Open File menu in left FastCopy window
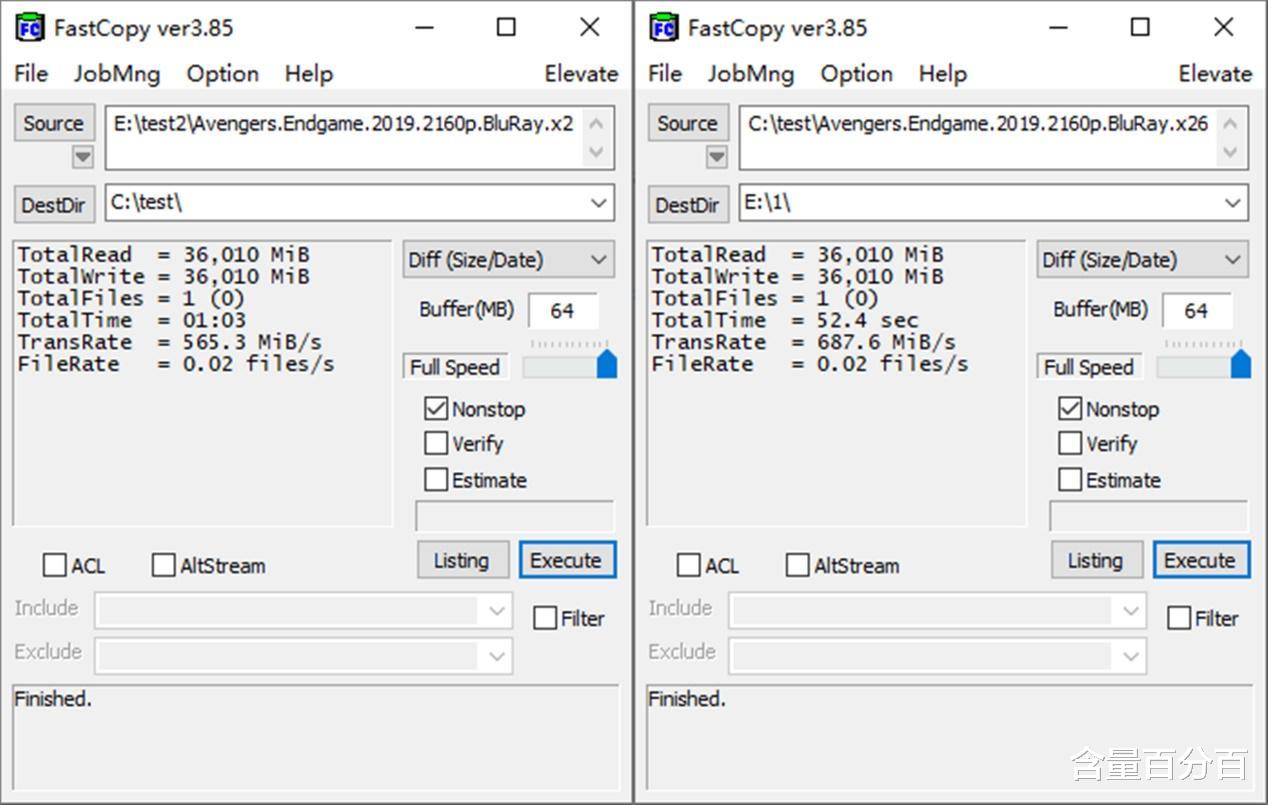Image resolution: width=1268 pixels, height=805 pixels. click(31, 73)
